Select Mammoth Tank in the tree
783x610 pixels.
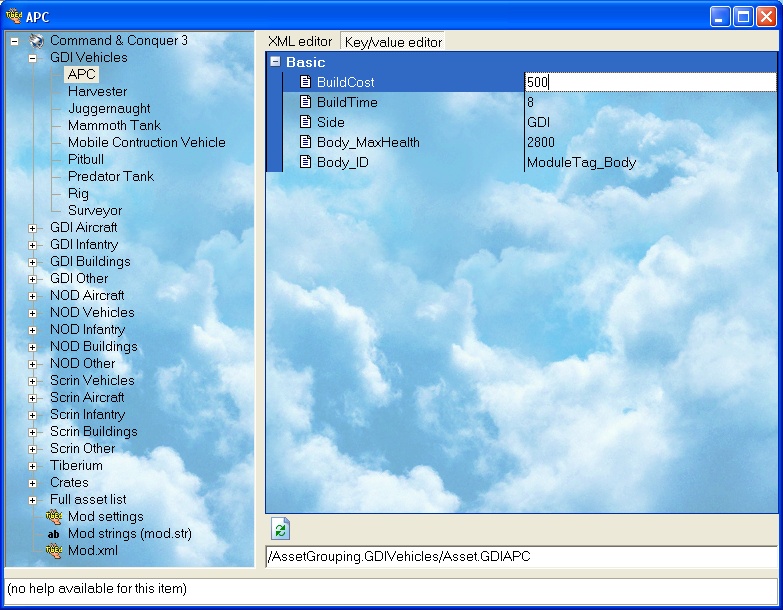click(114, 125)
